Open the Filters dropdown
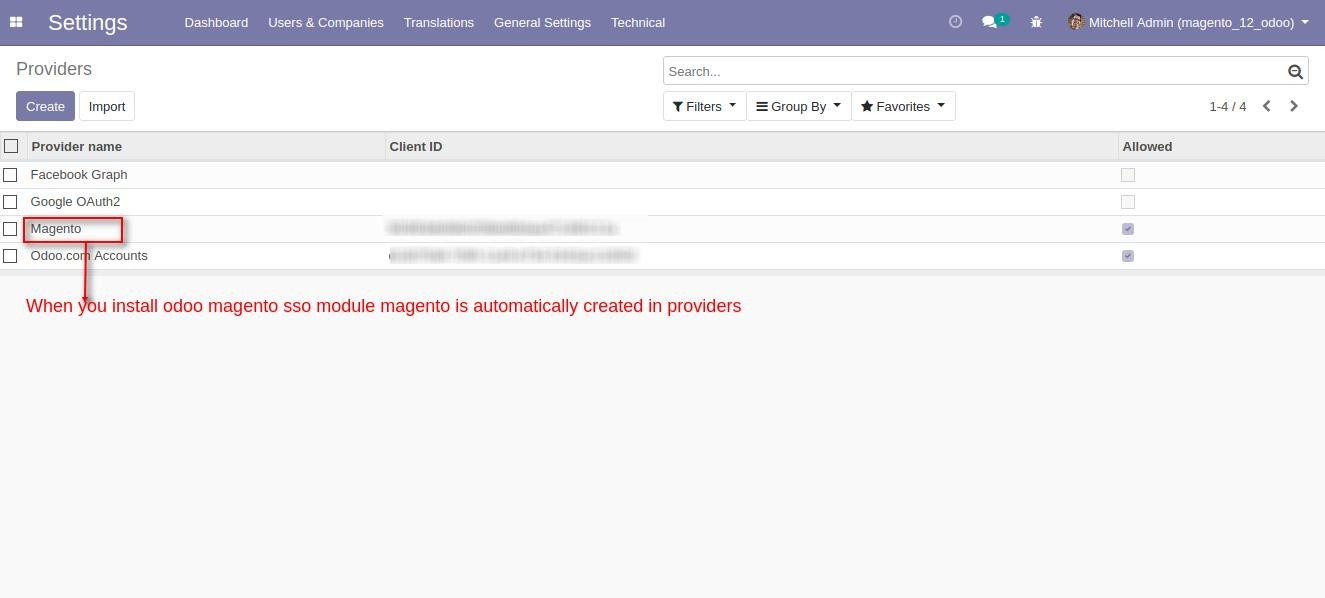The width and height of the screenshot is (1325, 598). (x=704, y=106)
